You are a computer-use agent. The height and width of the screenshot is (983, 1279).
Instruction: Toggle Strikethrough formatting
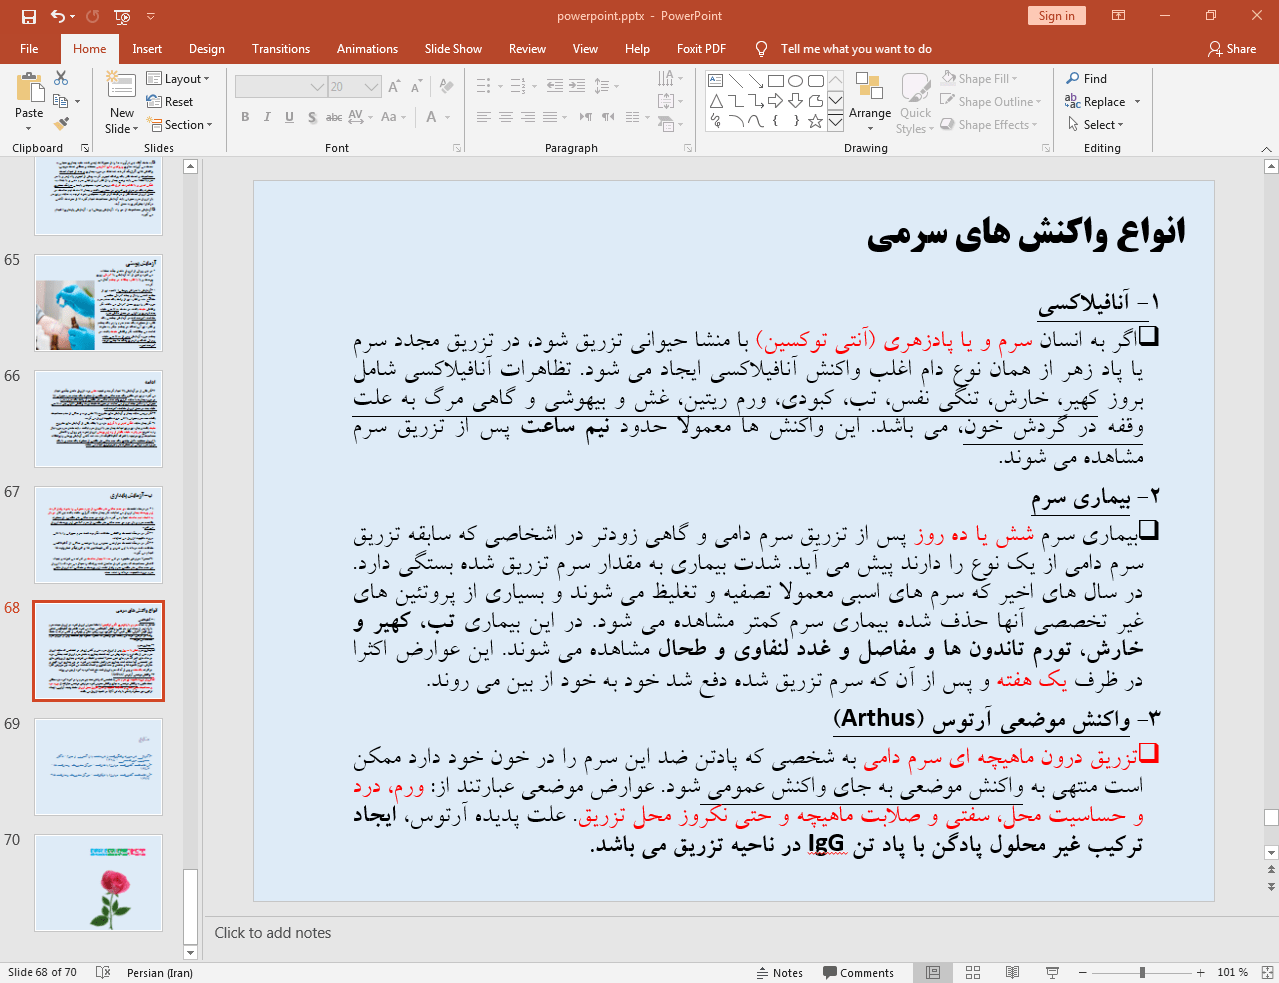click(x=334, y=117)
